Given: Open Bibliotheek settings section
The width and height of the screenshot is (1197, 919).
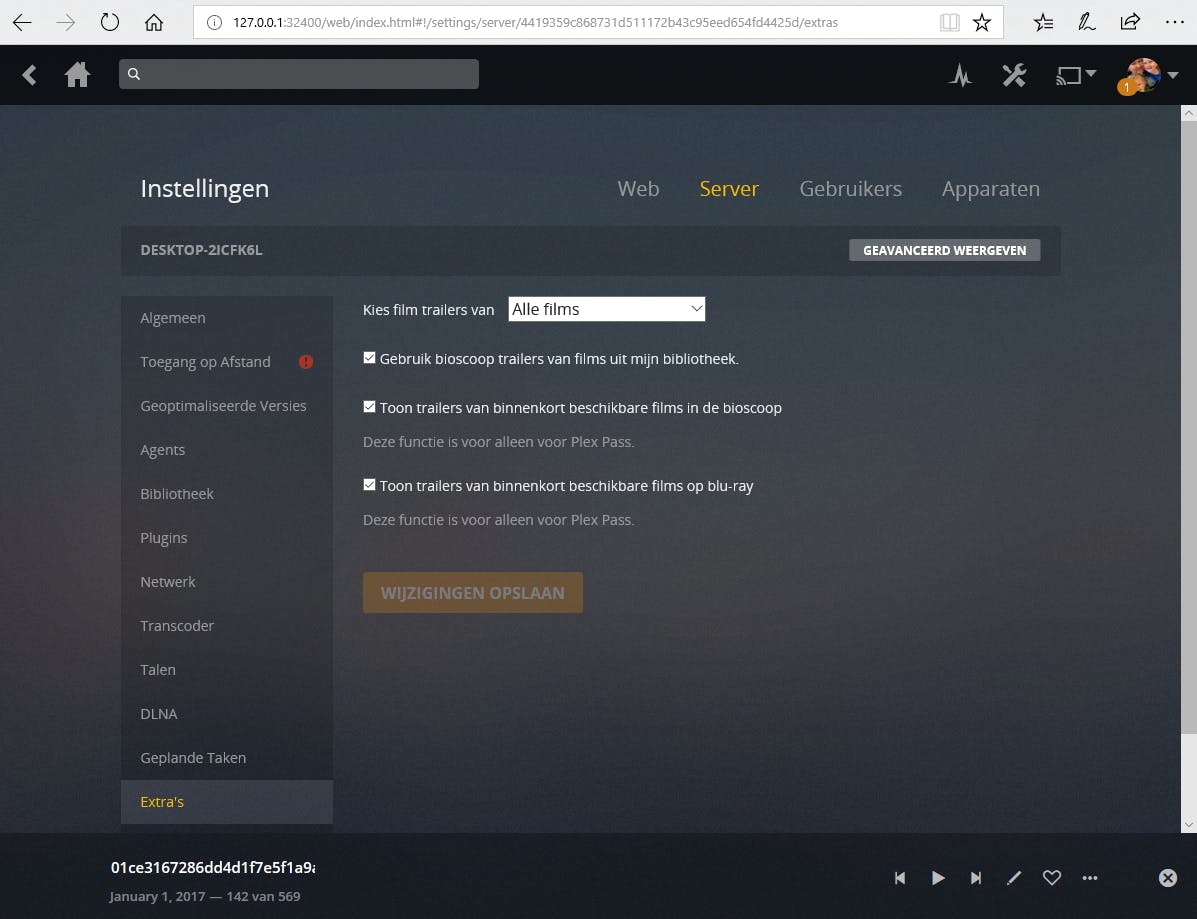Looking at the screenshot, I should click(227, 494).
